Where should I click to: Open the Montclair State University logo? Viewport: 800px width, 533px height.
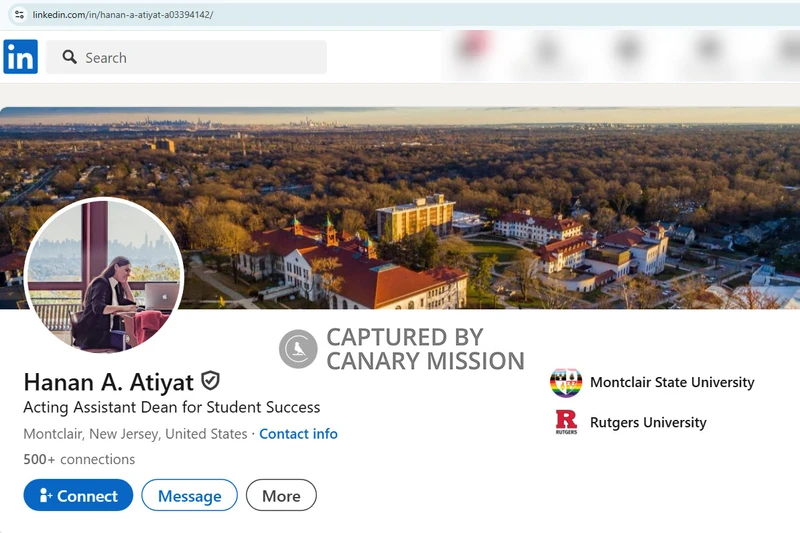pos(566,383)
